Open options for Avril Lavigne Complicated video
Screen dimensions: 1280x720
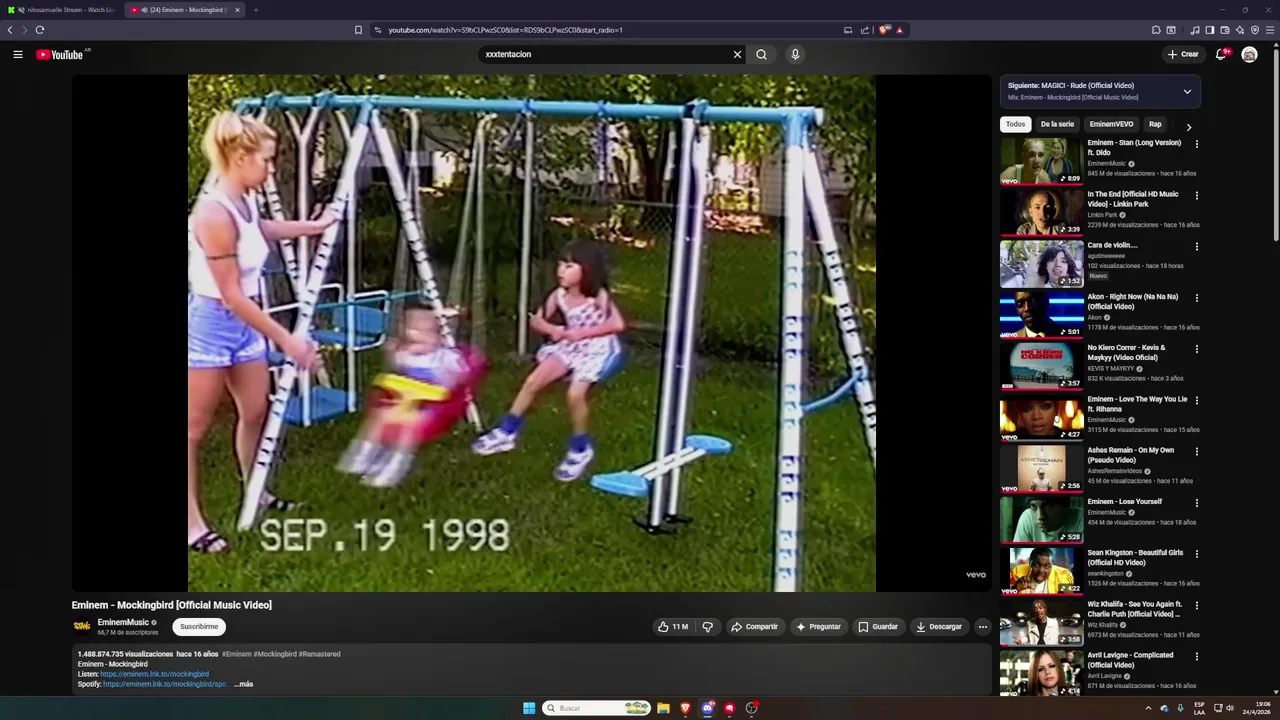click(1196, 656)
